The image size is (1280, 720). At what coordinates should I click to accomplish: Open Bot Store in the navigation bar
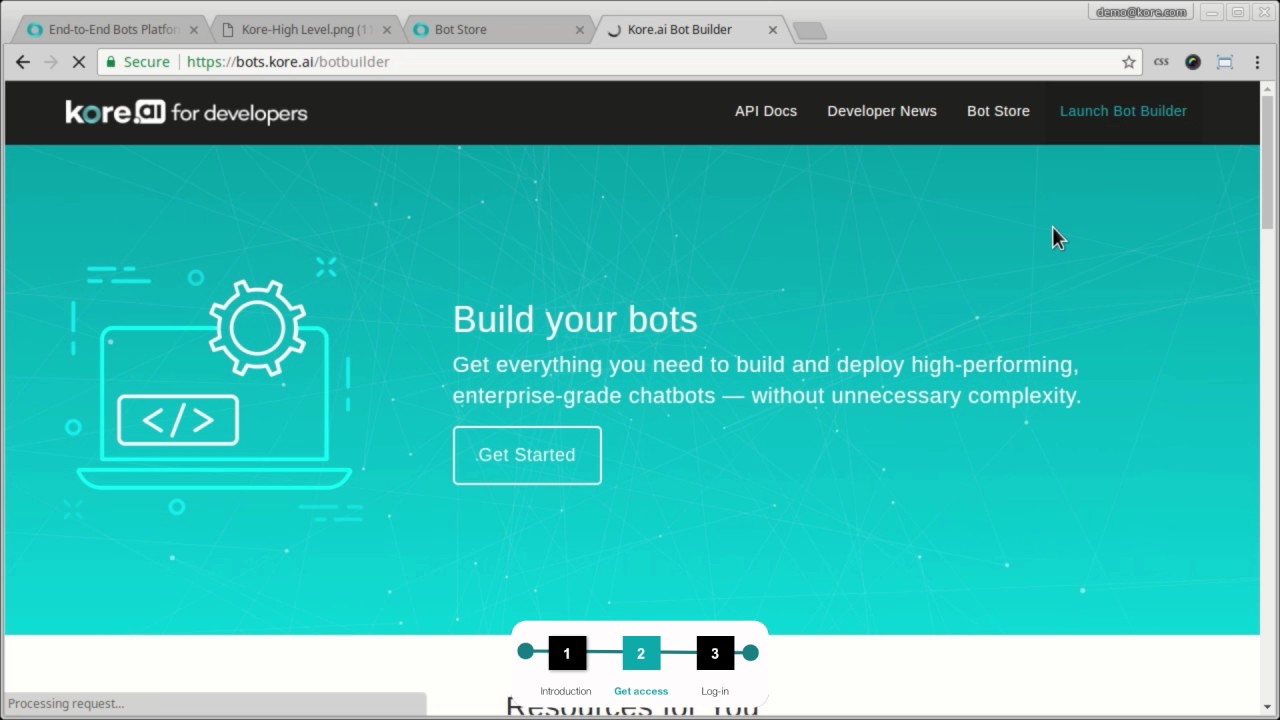[x=998, y=111]
